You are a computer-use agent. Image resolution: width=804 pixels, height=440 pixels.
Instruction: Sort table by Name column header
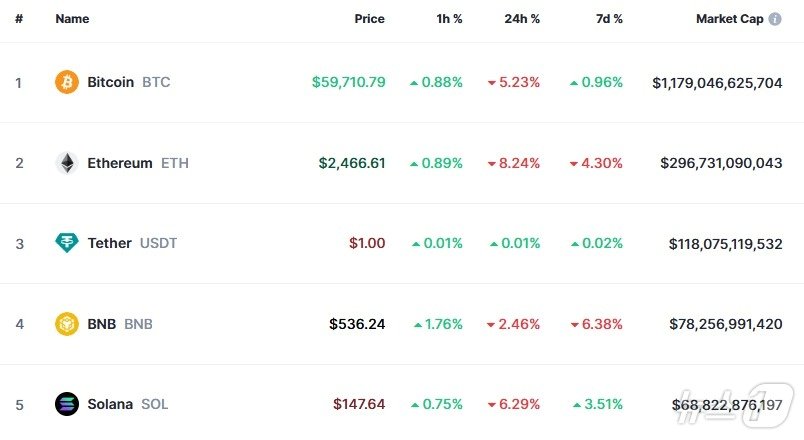pos(72,19)
